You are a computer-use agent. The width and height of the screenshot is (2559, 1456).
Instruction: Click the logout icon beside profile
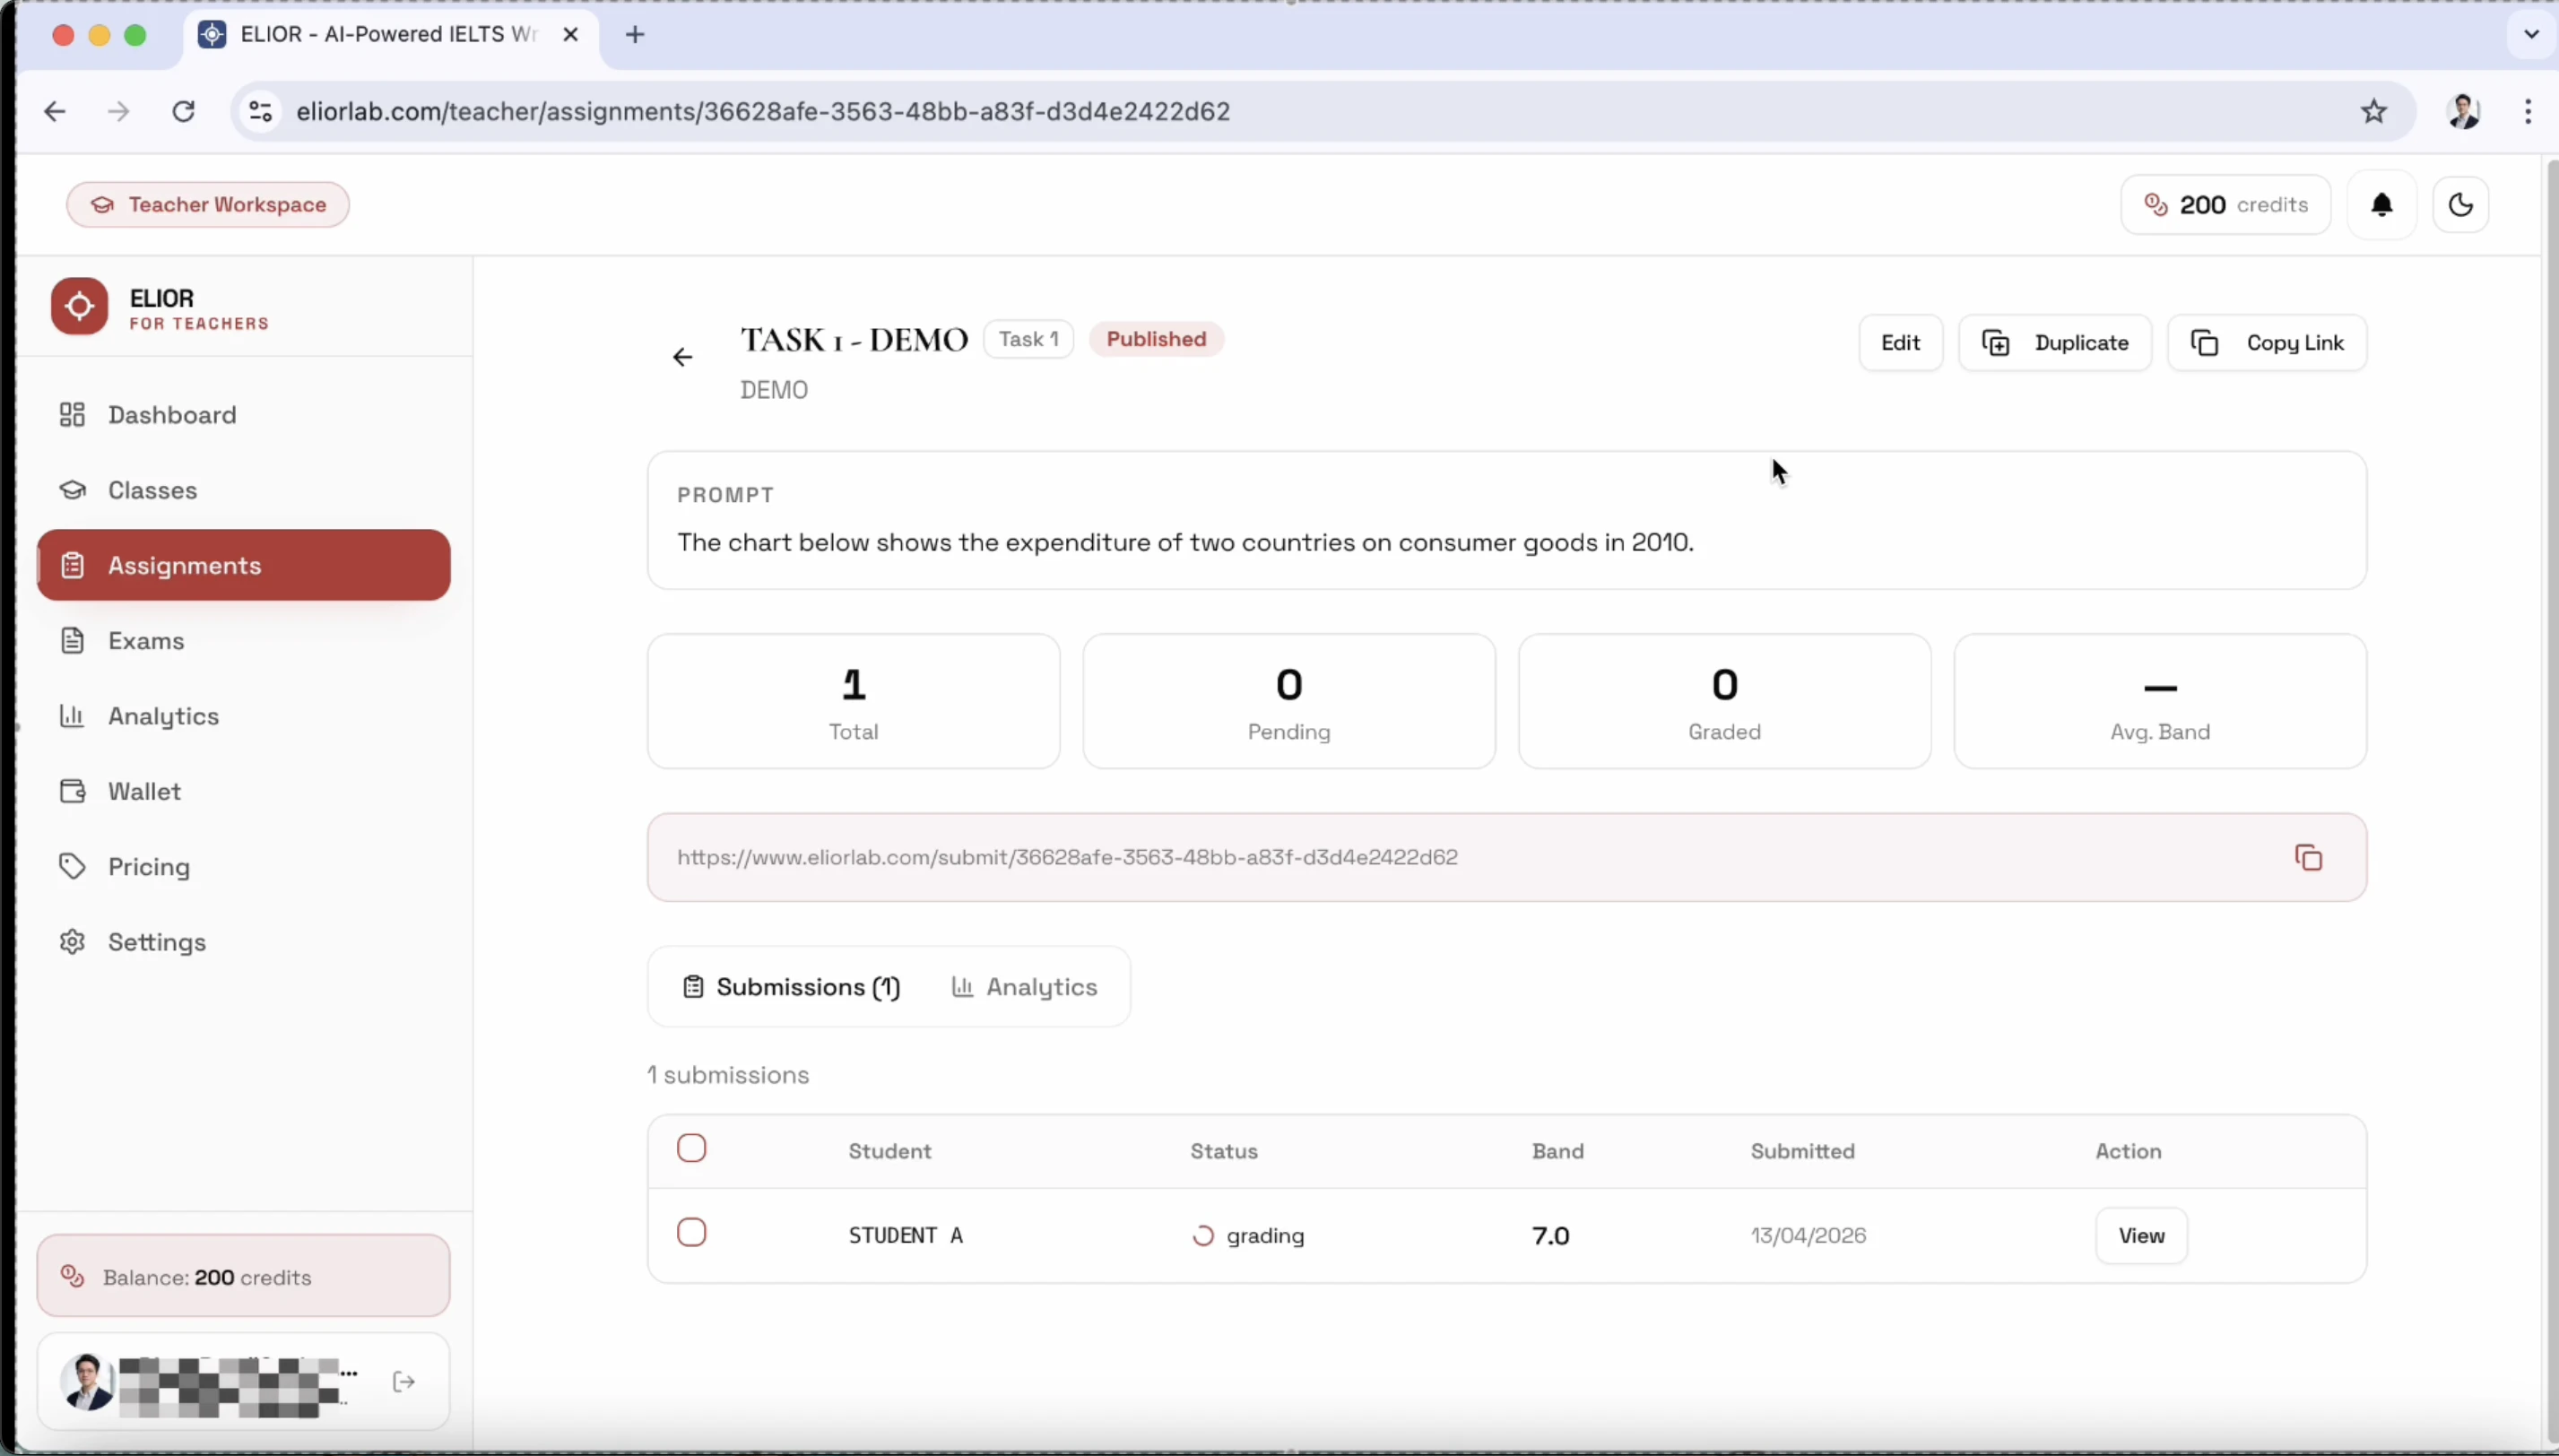[404, 1382]
